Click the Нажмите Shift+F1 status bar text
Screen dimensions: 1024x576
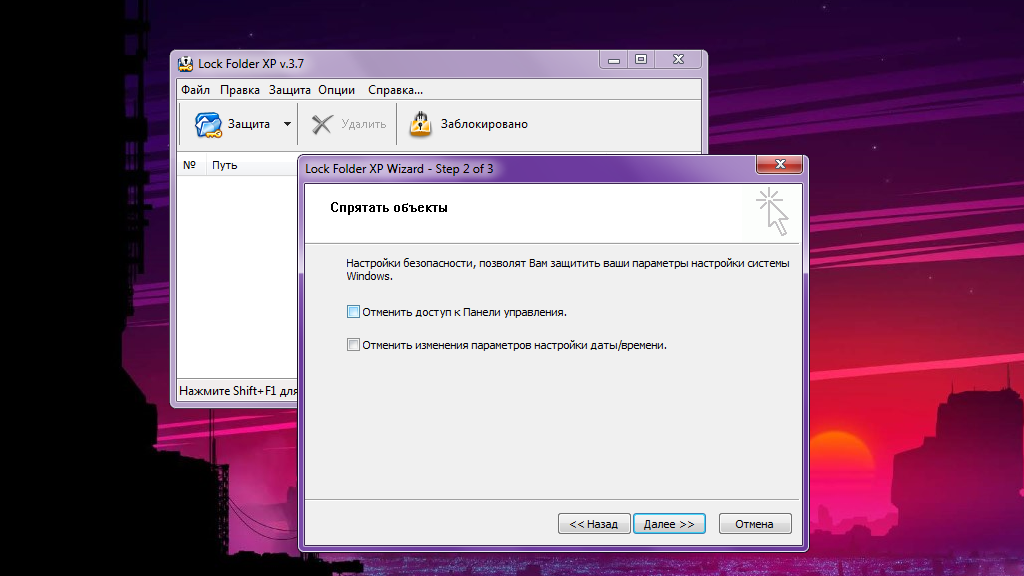pyautogui.click(x=238, y=391)
